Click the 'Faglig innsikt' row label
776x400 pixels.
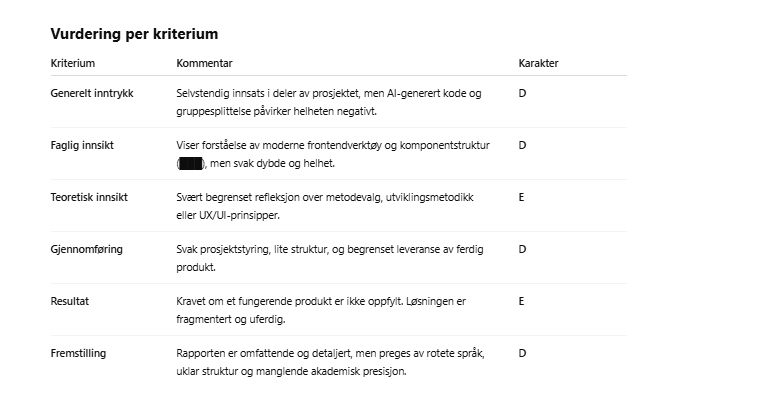pos(82,146)
